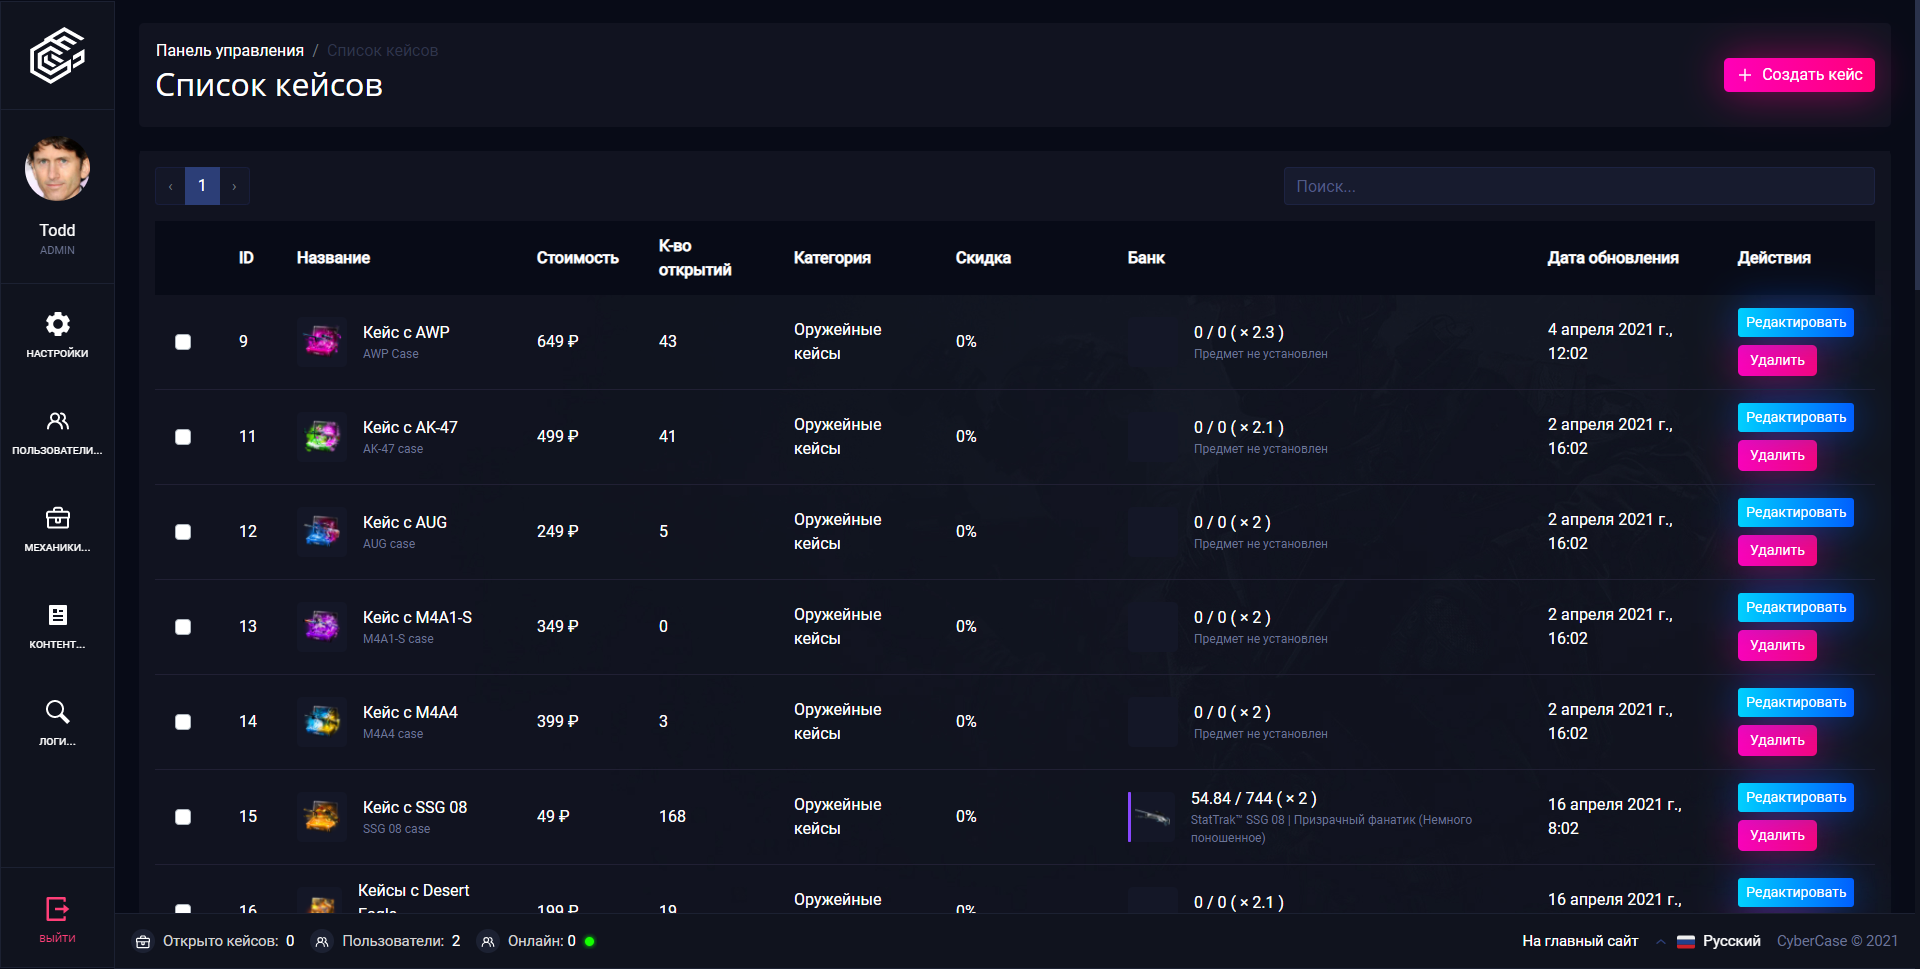Viewport: 1920px width, 969px height.
Task: Open the Users section icon
Action: (x=57, y=421)
